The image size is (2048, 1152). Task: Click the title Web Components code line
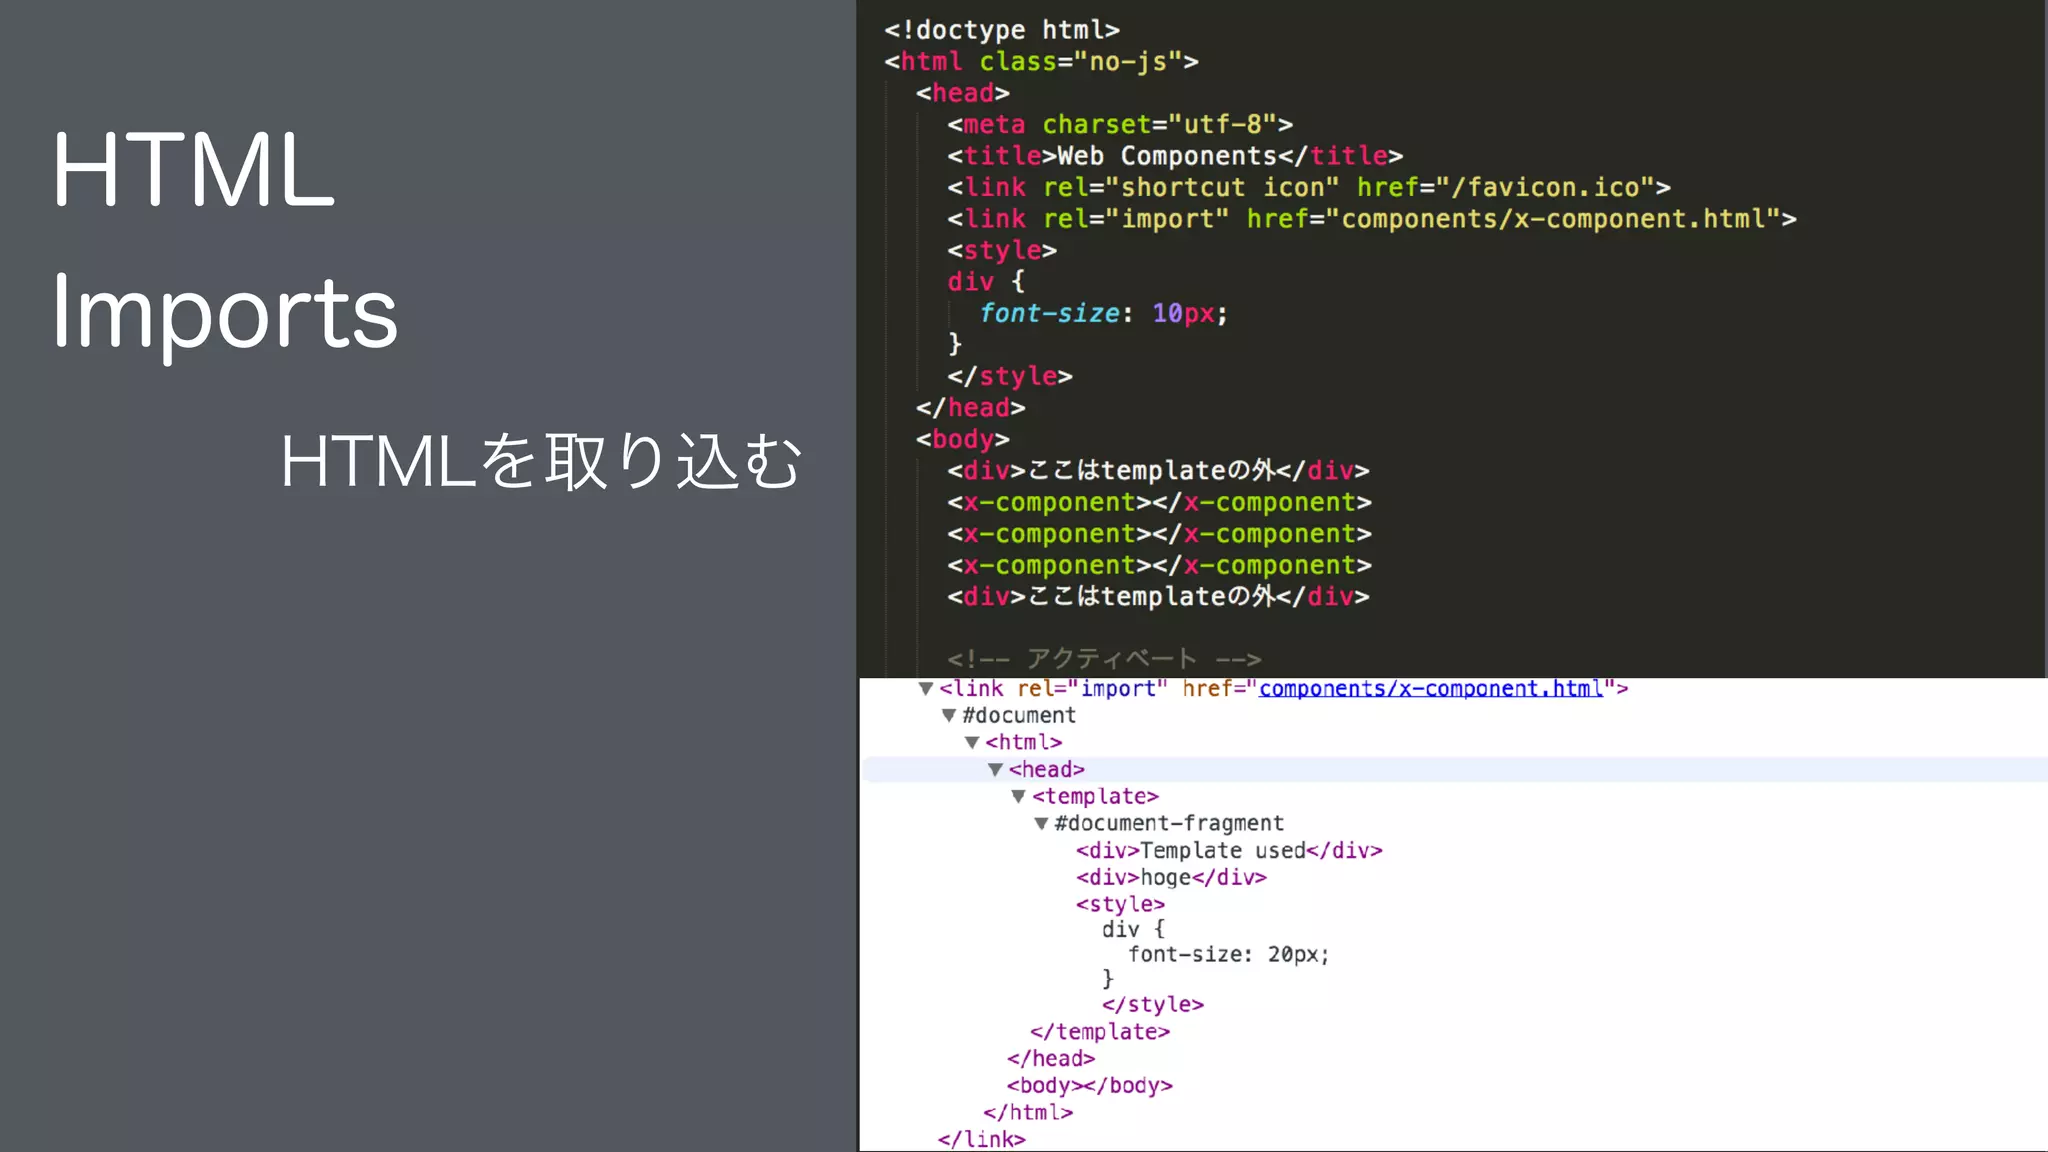[x=1175, y=157]
